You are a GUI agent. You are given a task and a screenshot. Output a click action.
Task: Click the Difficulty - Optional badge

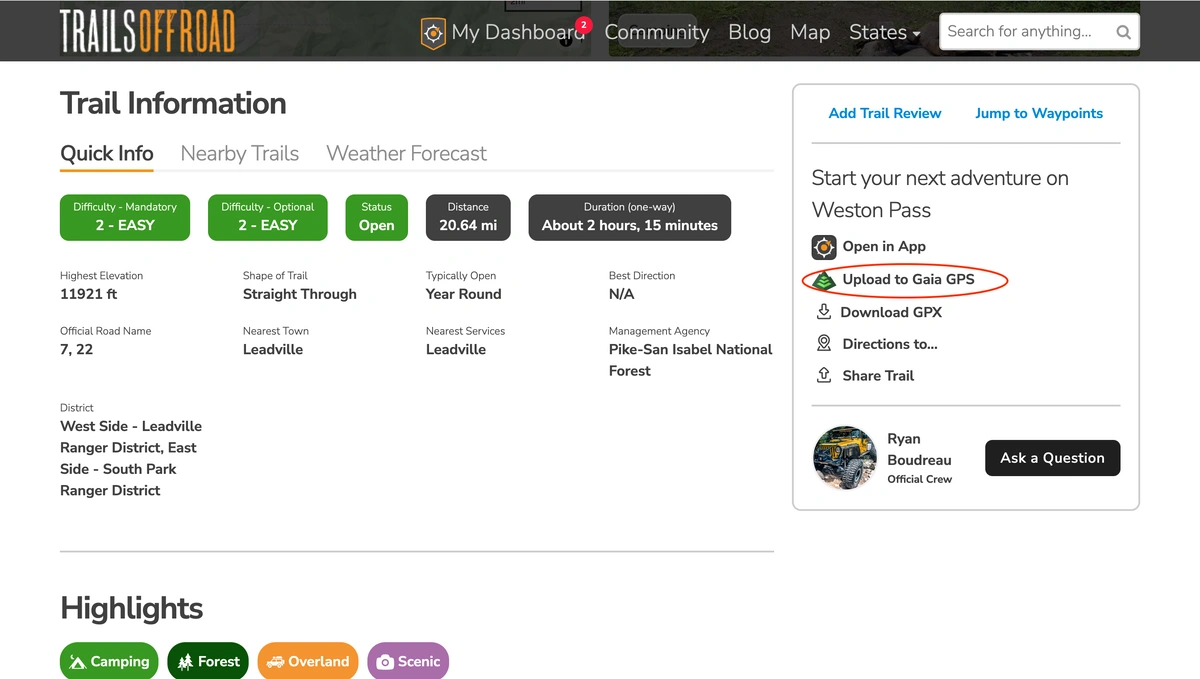click(x=268, y=217)
